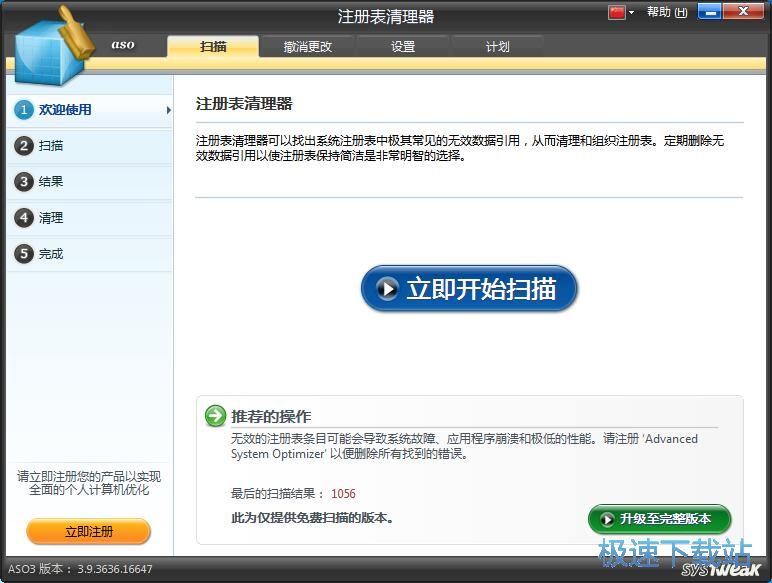772x583 pixels.
Task: Select step 5 完成 in sidebar
Action: (x=90, y=254)
